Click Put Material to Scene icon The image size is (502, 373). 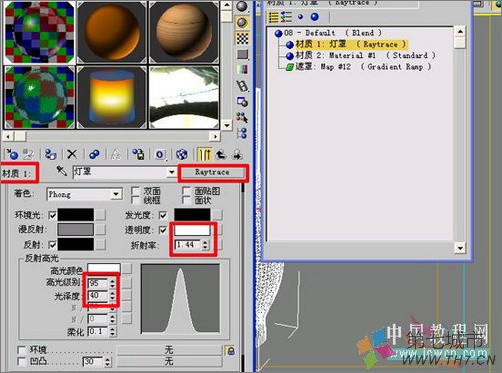coord(28,154)
